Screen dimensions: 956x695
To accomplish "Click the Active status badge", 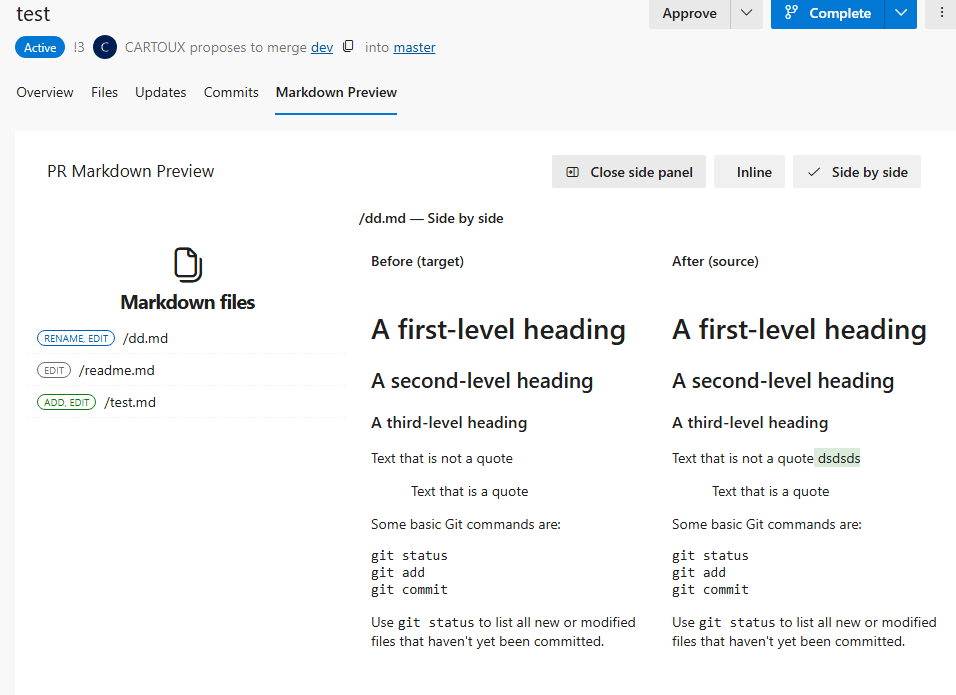I will point(40,47).
